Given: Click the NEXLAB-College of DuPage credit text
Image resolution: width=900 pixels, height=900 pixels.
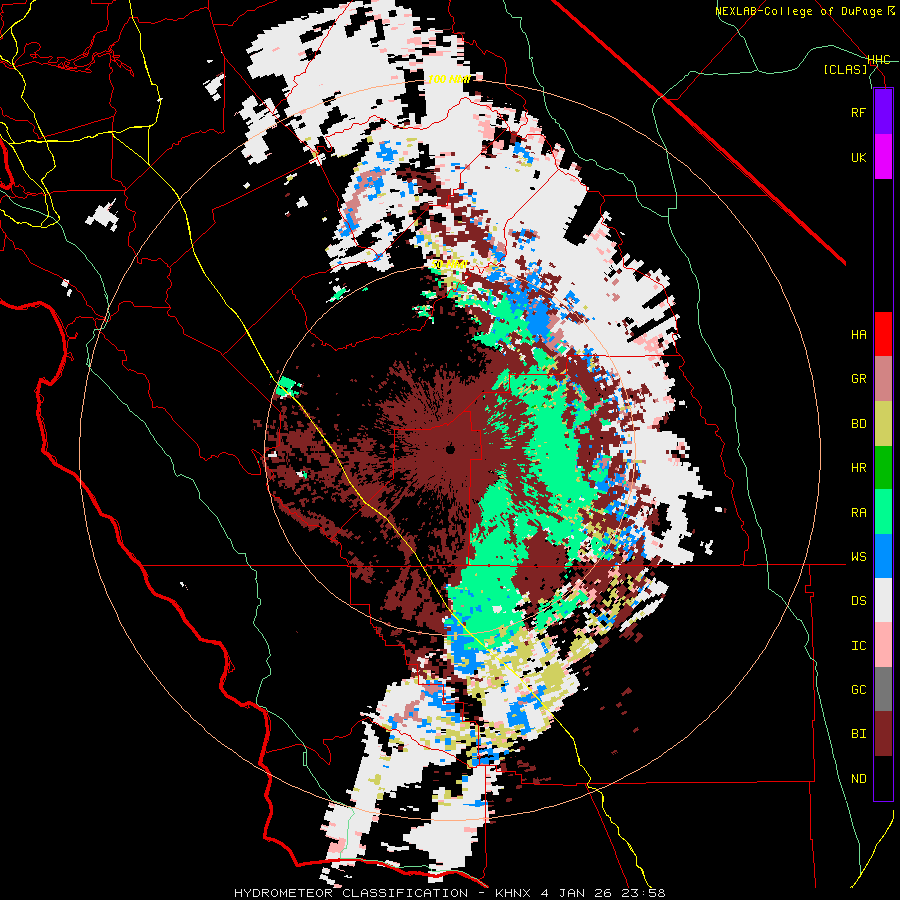Looking at the screenshot, I should click(x=804, y=11).
